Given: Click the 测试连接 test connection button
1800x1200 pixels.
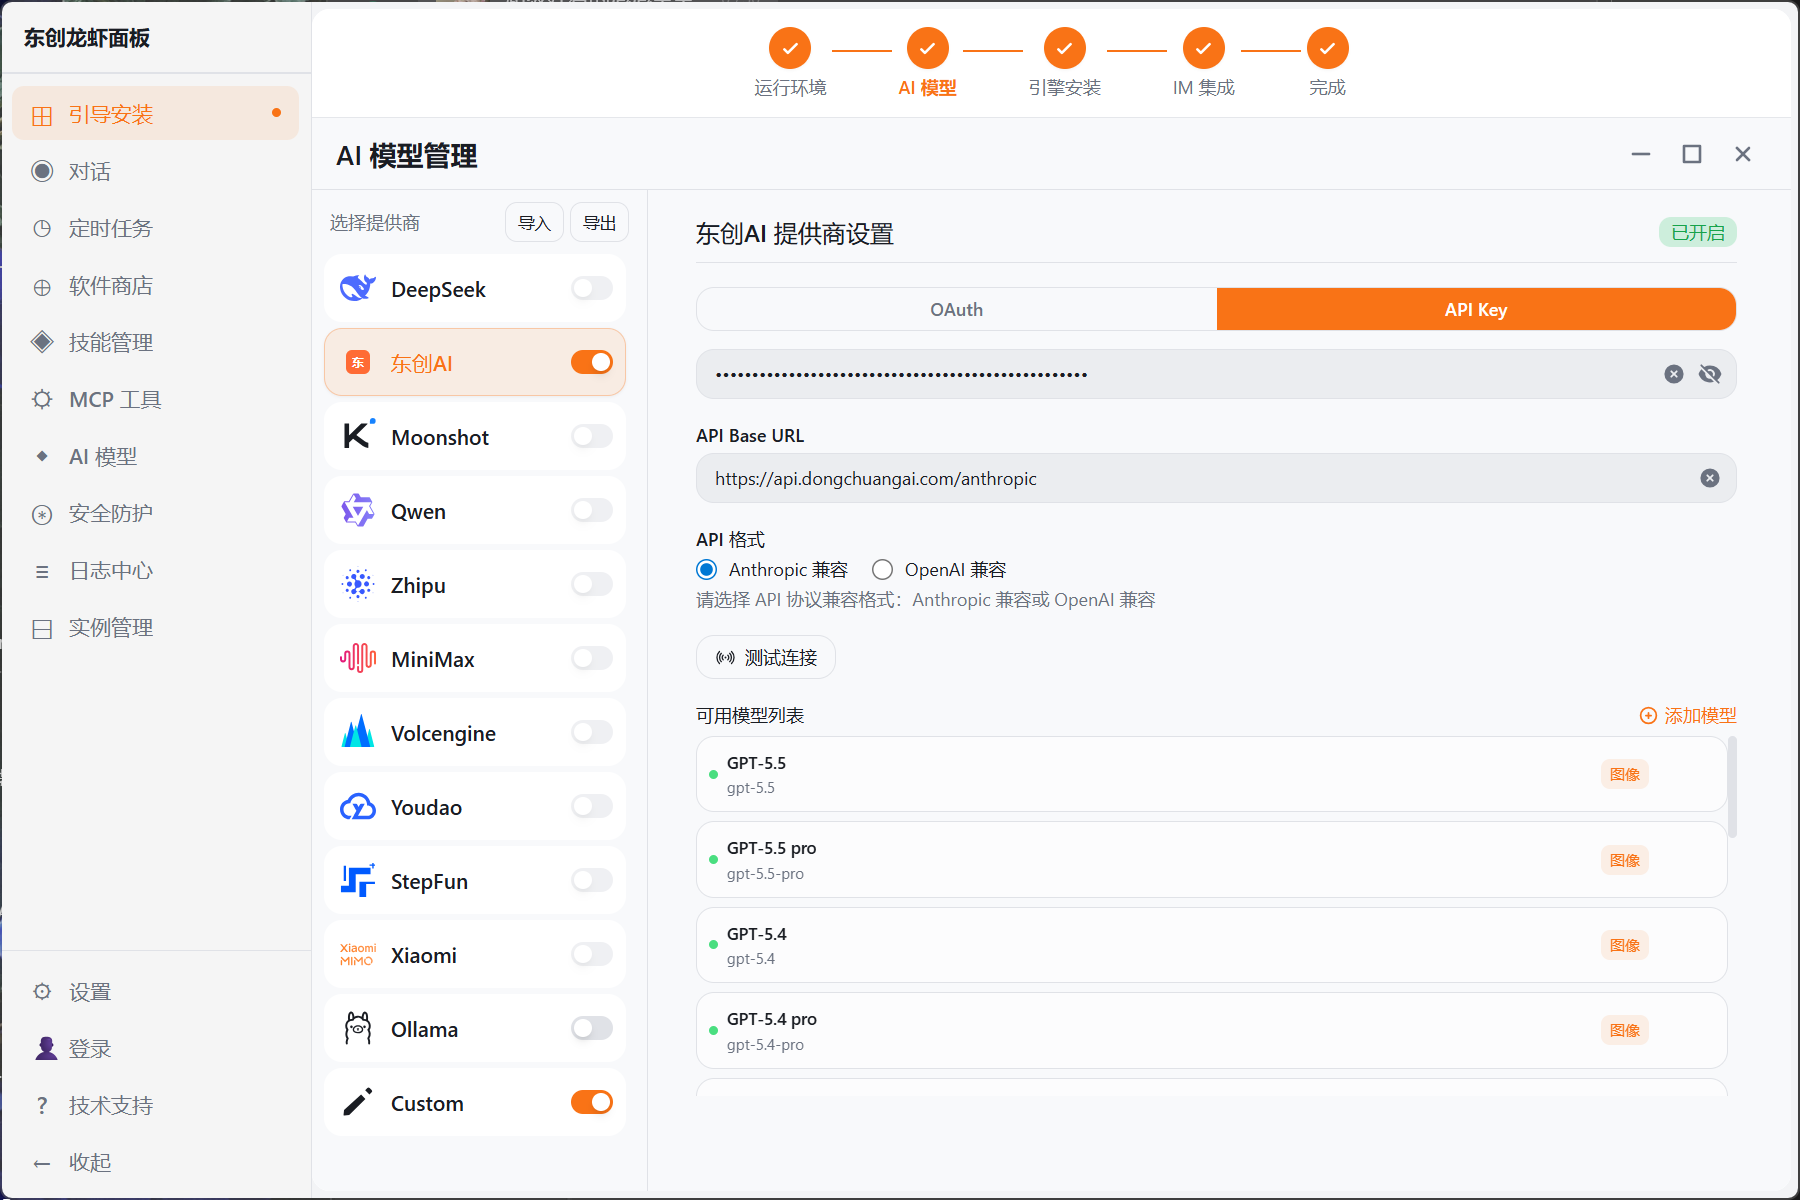Looking at the screenshot, I should (766, 657).
